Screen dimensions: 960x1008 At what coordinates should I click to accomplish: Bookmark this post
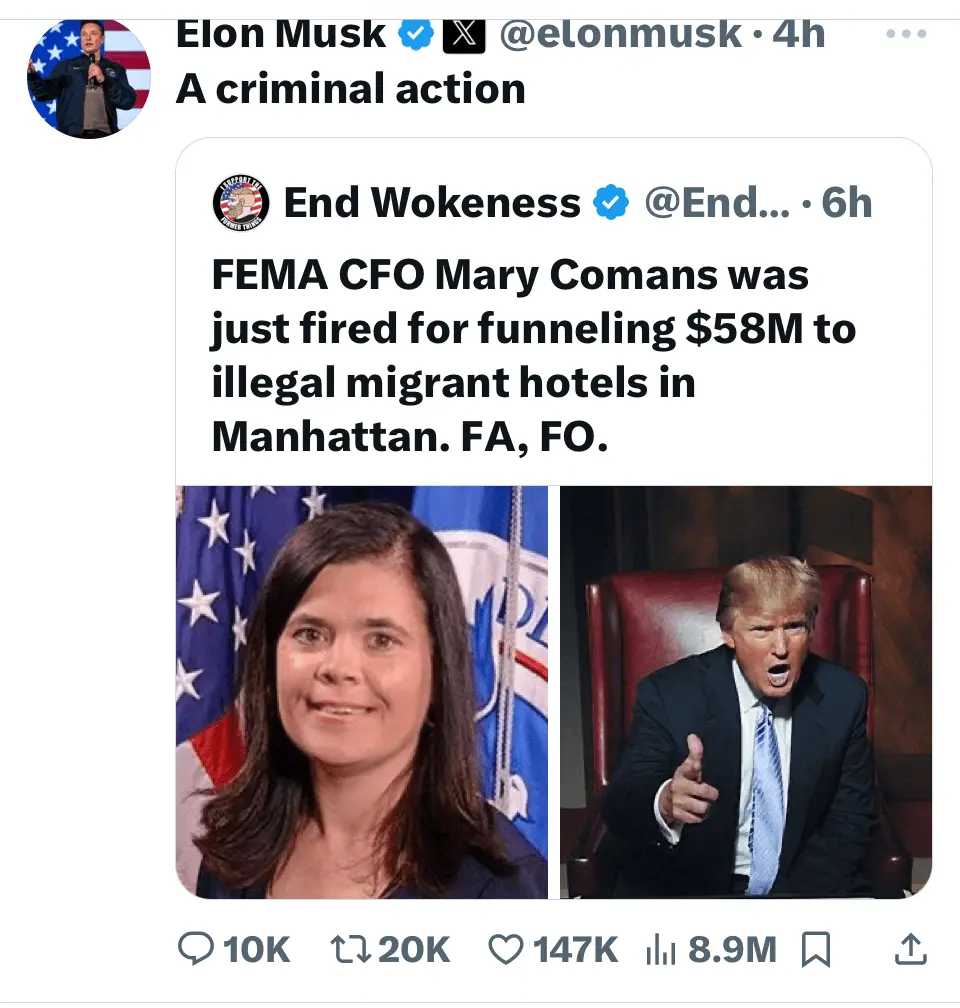pyautogui.click(x=817, y=948)
